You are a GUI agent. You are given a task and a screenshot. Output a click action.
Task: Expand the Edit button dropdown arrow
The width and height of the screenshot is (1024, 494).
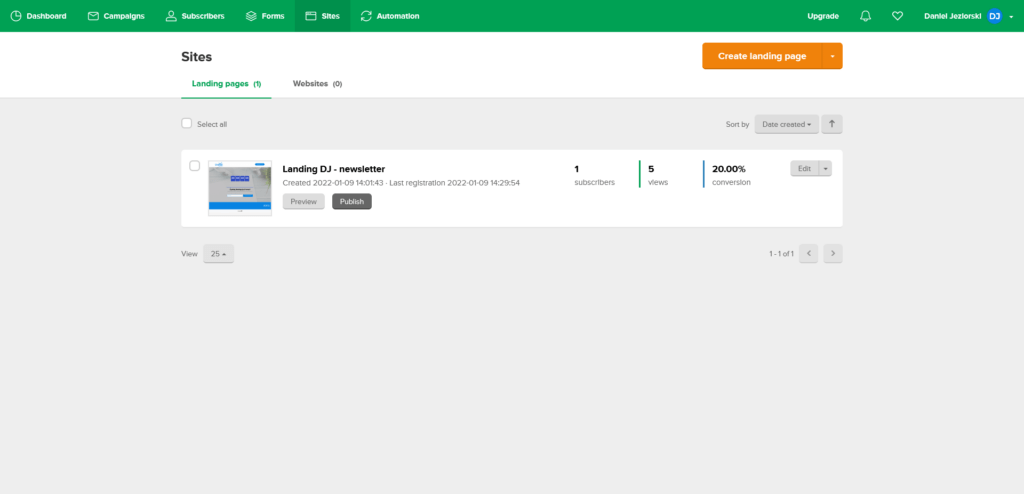[825, 169]
